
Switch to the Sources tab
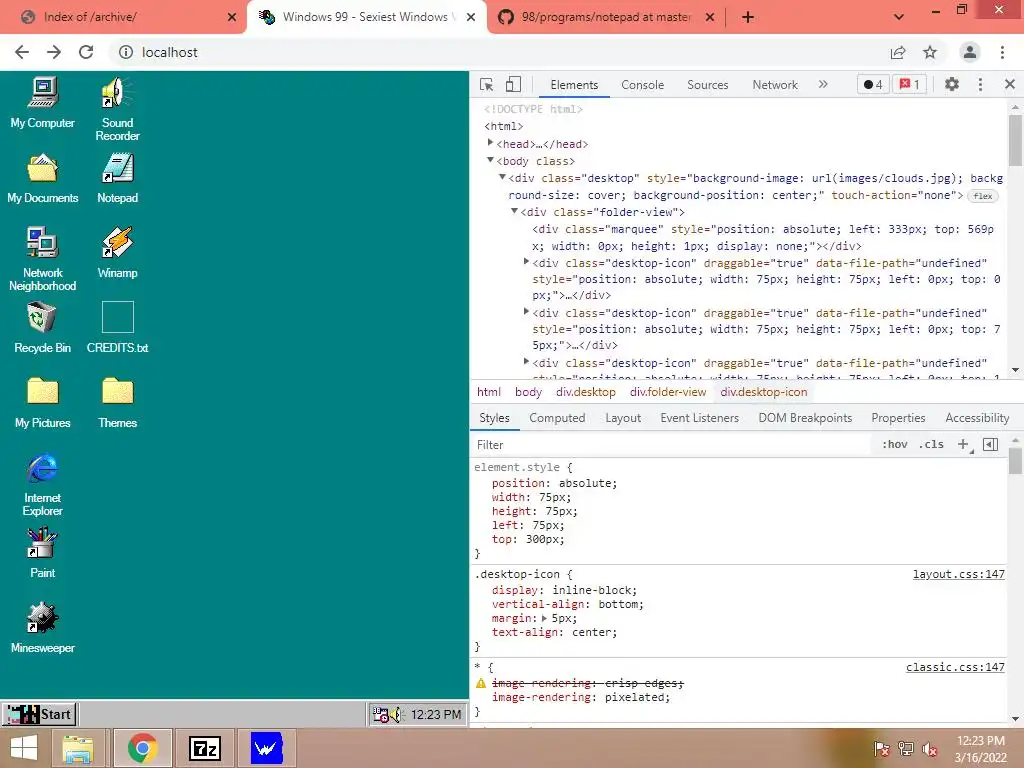(707, 85)
